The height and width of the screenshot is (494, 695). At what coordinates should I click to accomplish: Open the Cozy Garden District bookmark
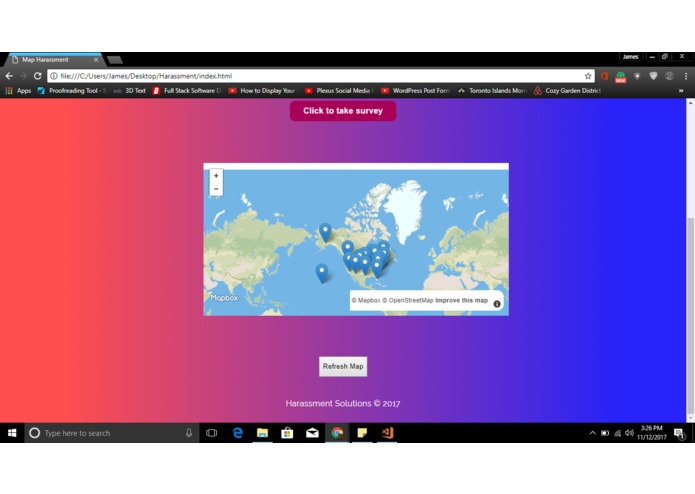pos(568,91)
